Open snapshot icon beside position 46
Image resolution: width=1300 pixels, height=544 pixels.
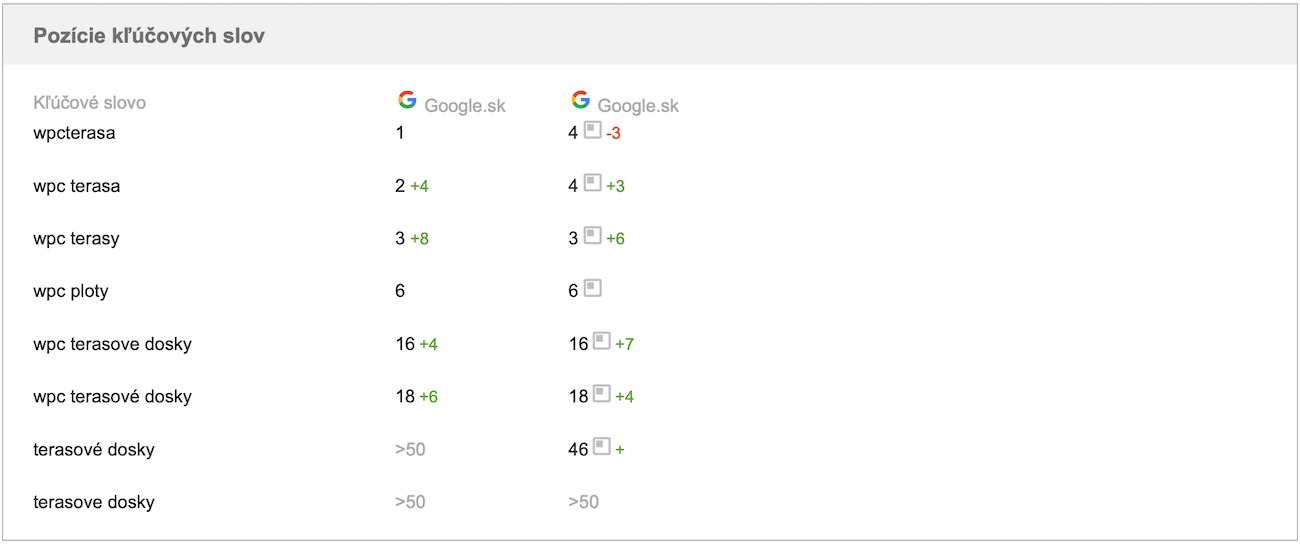click(x=601, y=447)
